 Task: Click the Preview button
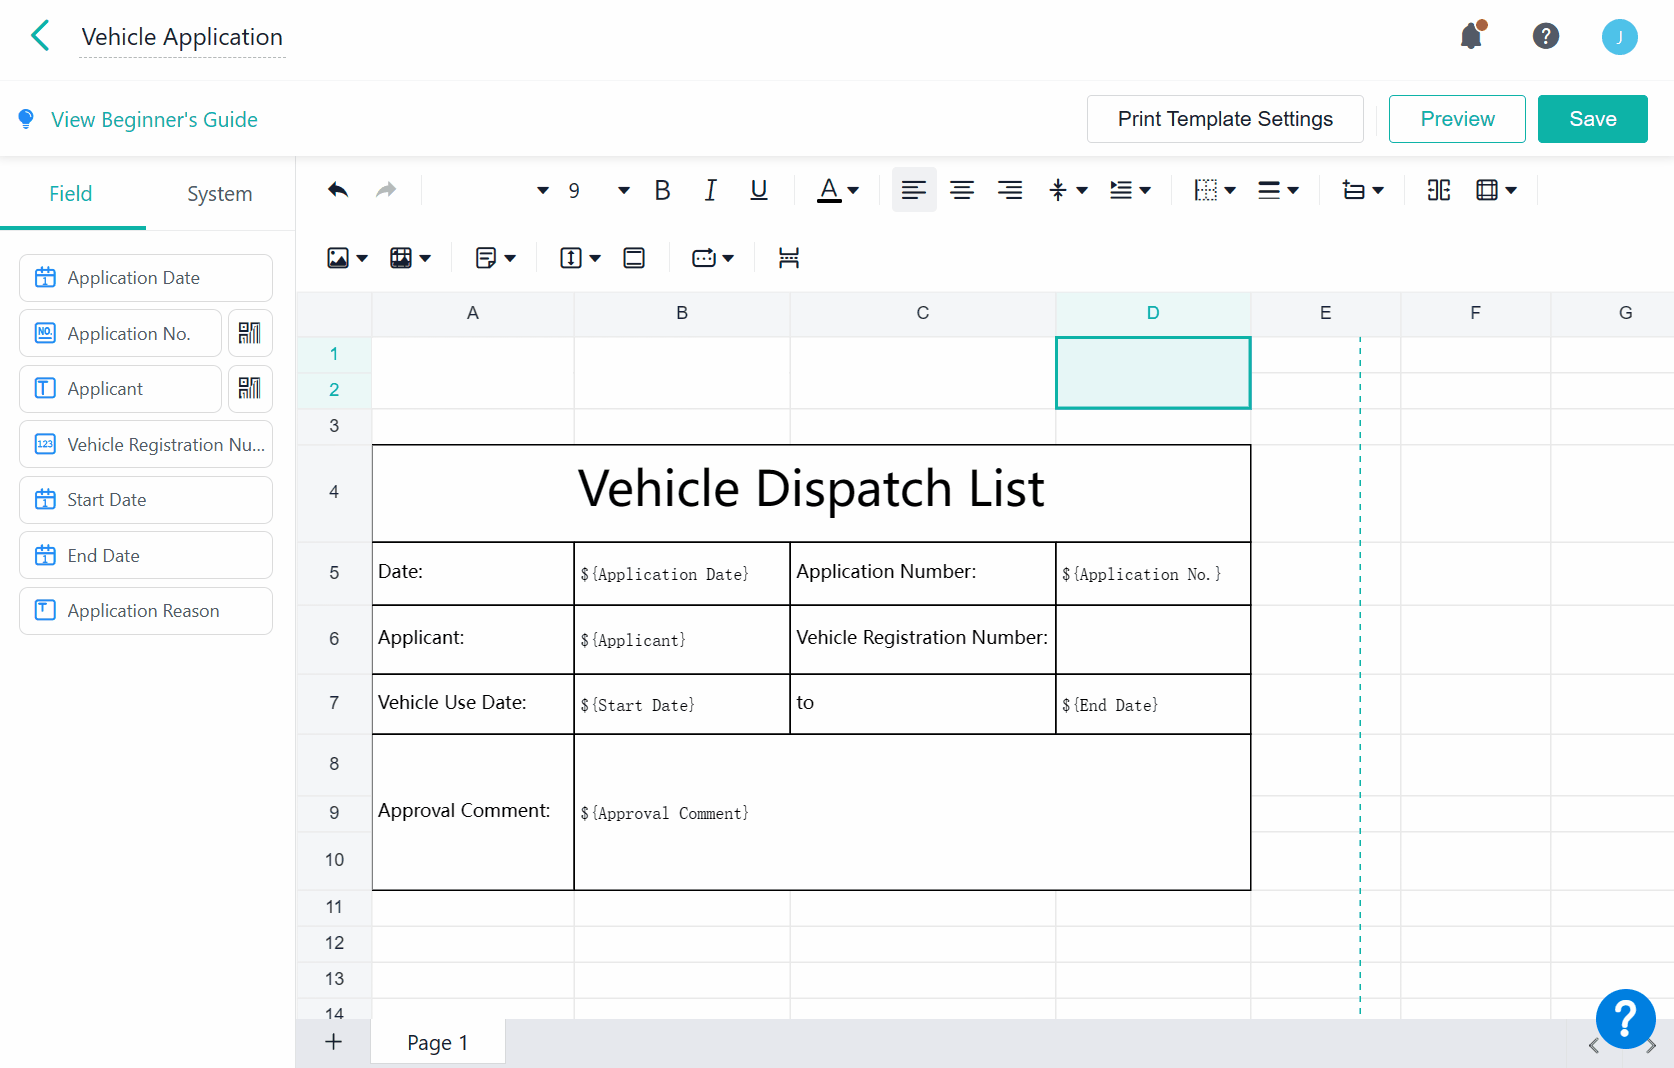point(1456,119)
